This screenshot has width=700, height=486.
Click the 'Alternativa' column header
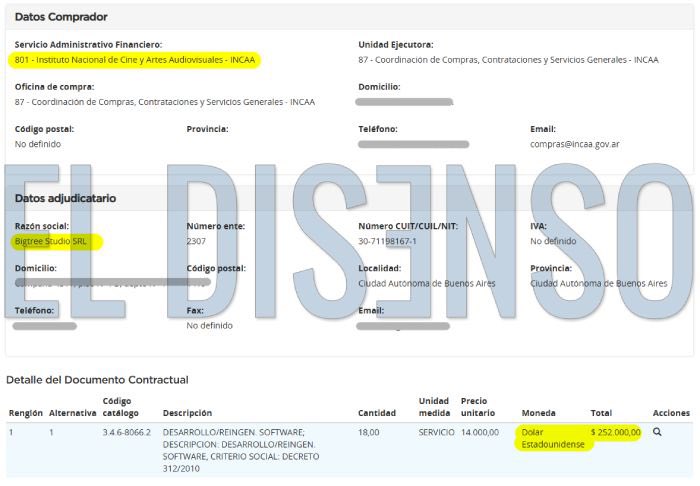[x=72, y=413]
